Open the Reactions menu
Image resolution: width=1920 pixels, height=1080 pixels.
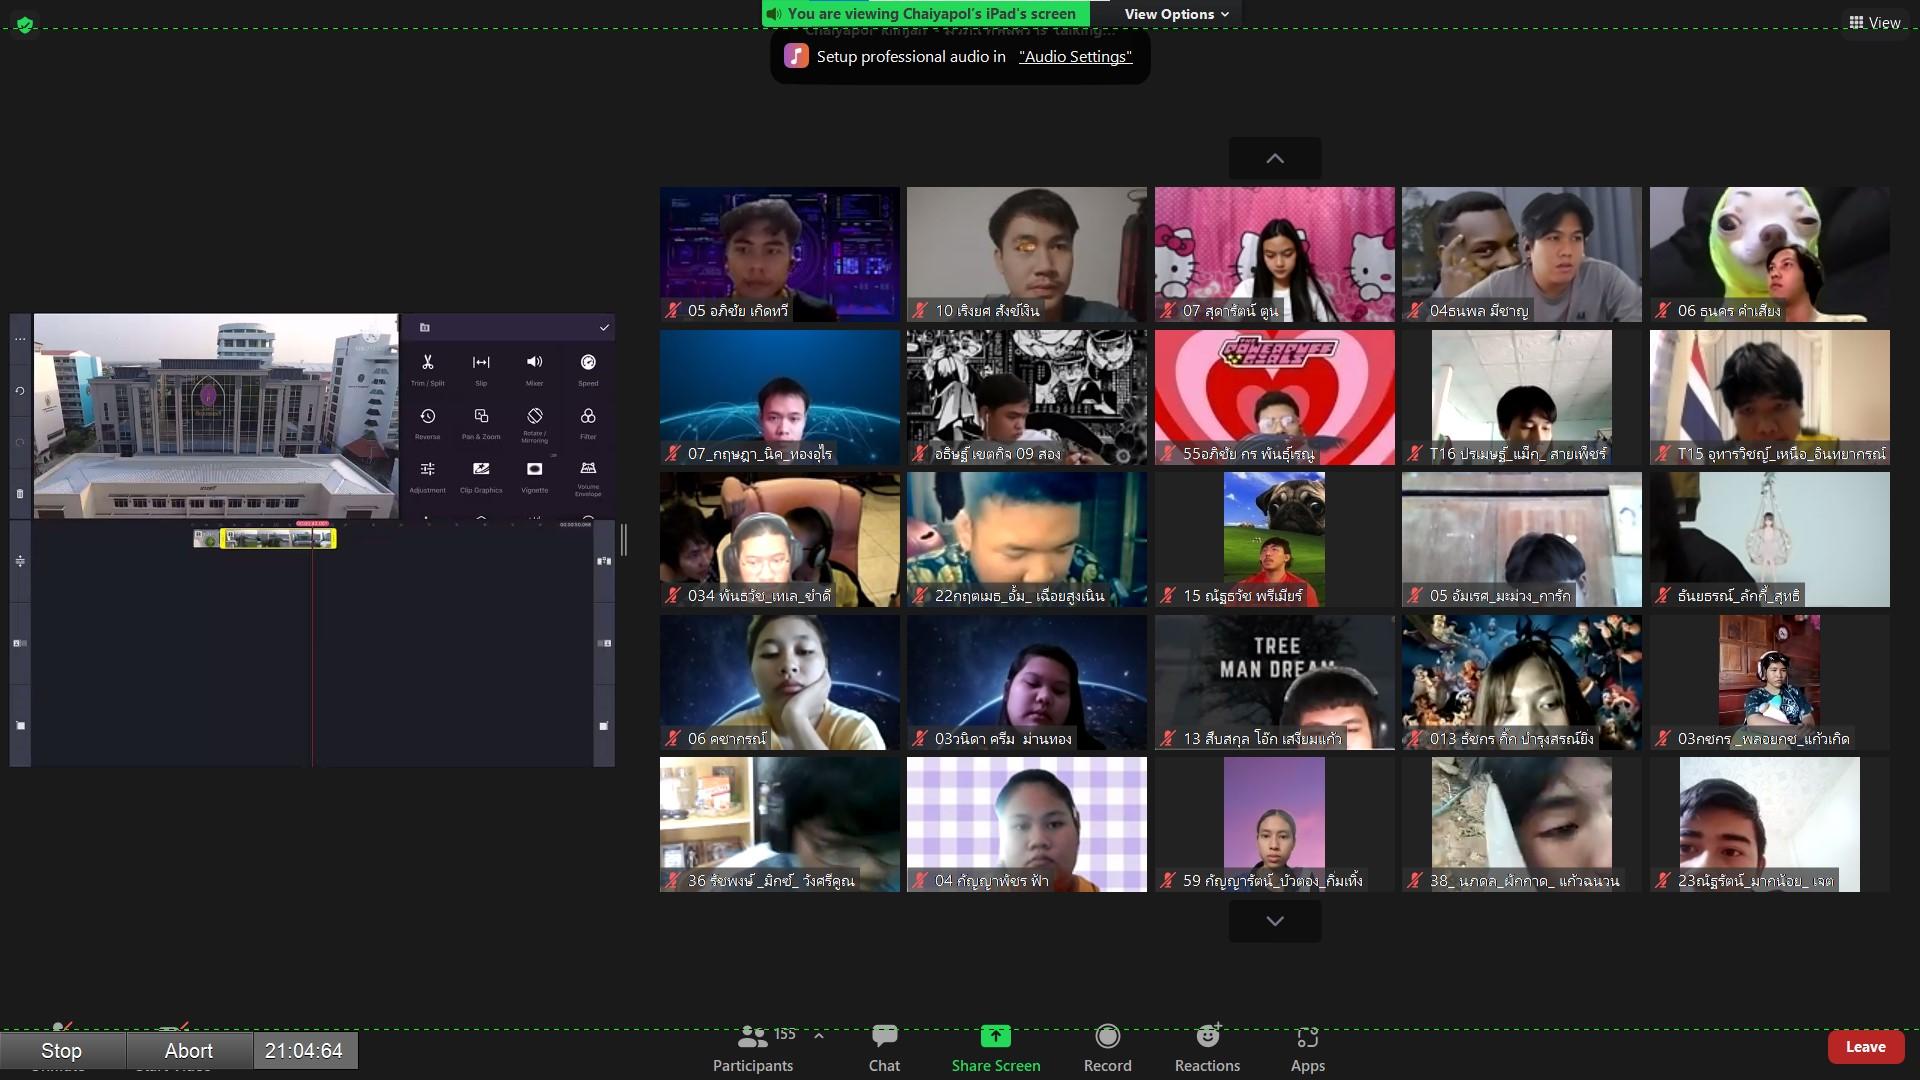tap(1207, 1049)
